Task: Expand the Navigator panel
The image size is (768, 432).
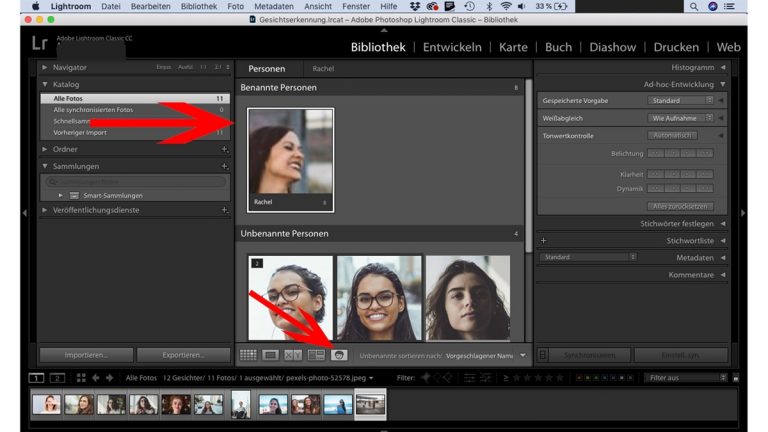Action: tap(45, 67)
